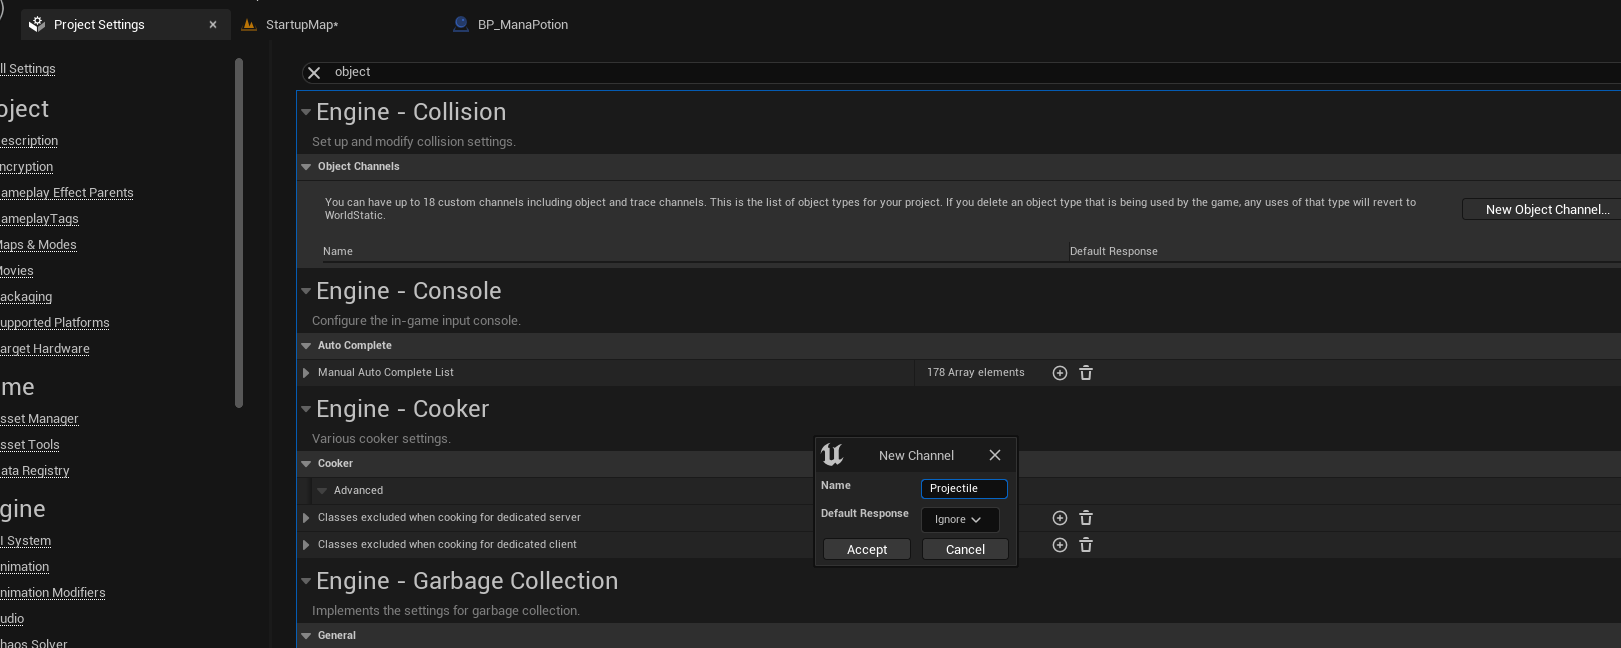Collapse the Engine - Cooker section
Viewport: 1621px width, 648px height.
[306, 409]
